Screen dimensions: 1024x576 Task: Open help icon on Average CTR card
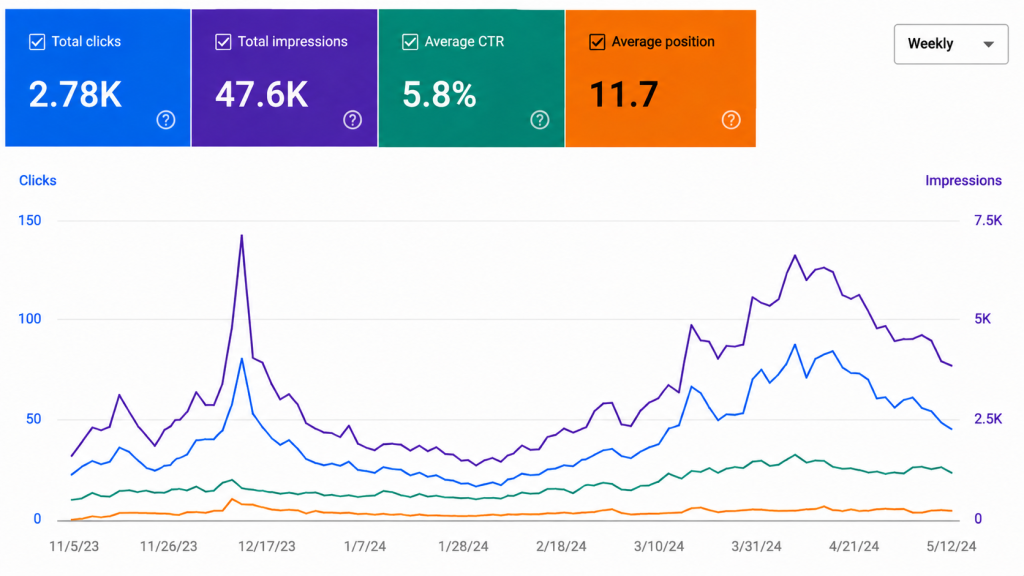click(x=539, y=120)
